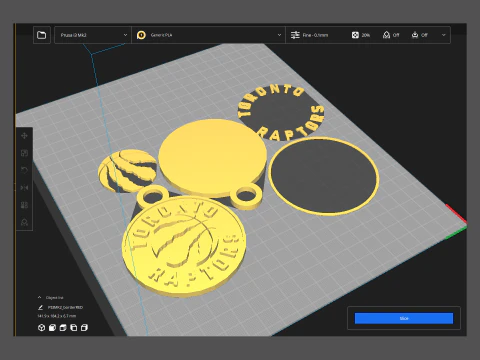Switch to left side view cube icon
Image resolution: width=480 pixels, height=360 pixels.
click(x=74, y=328)
